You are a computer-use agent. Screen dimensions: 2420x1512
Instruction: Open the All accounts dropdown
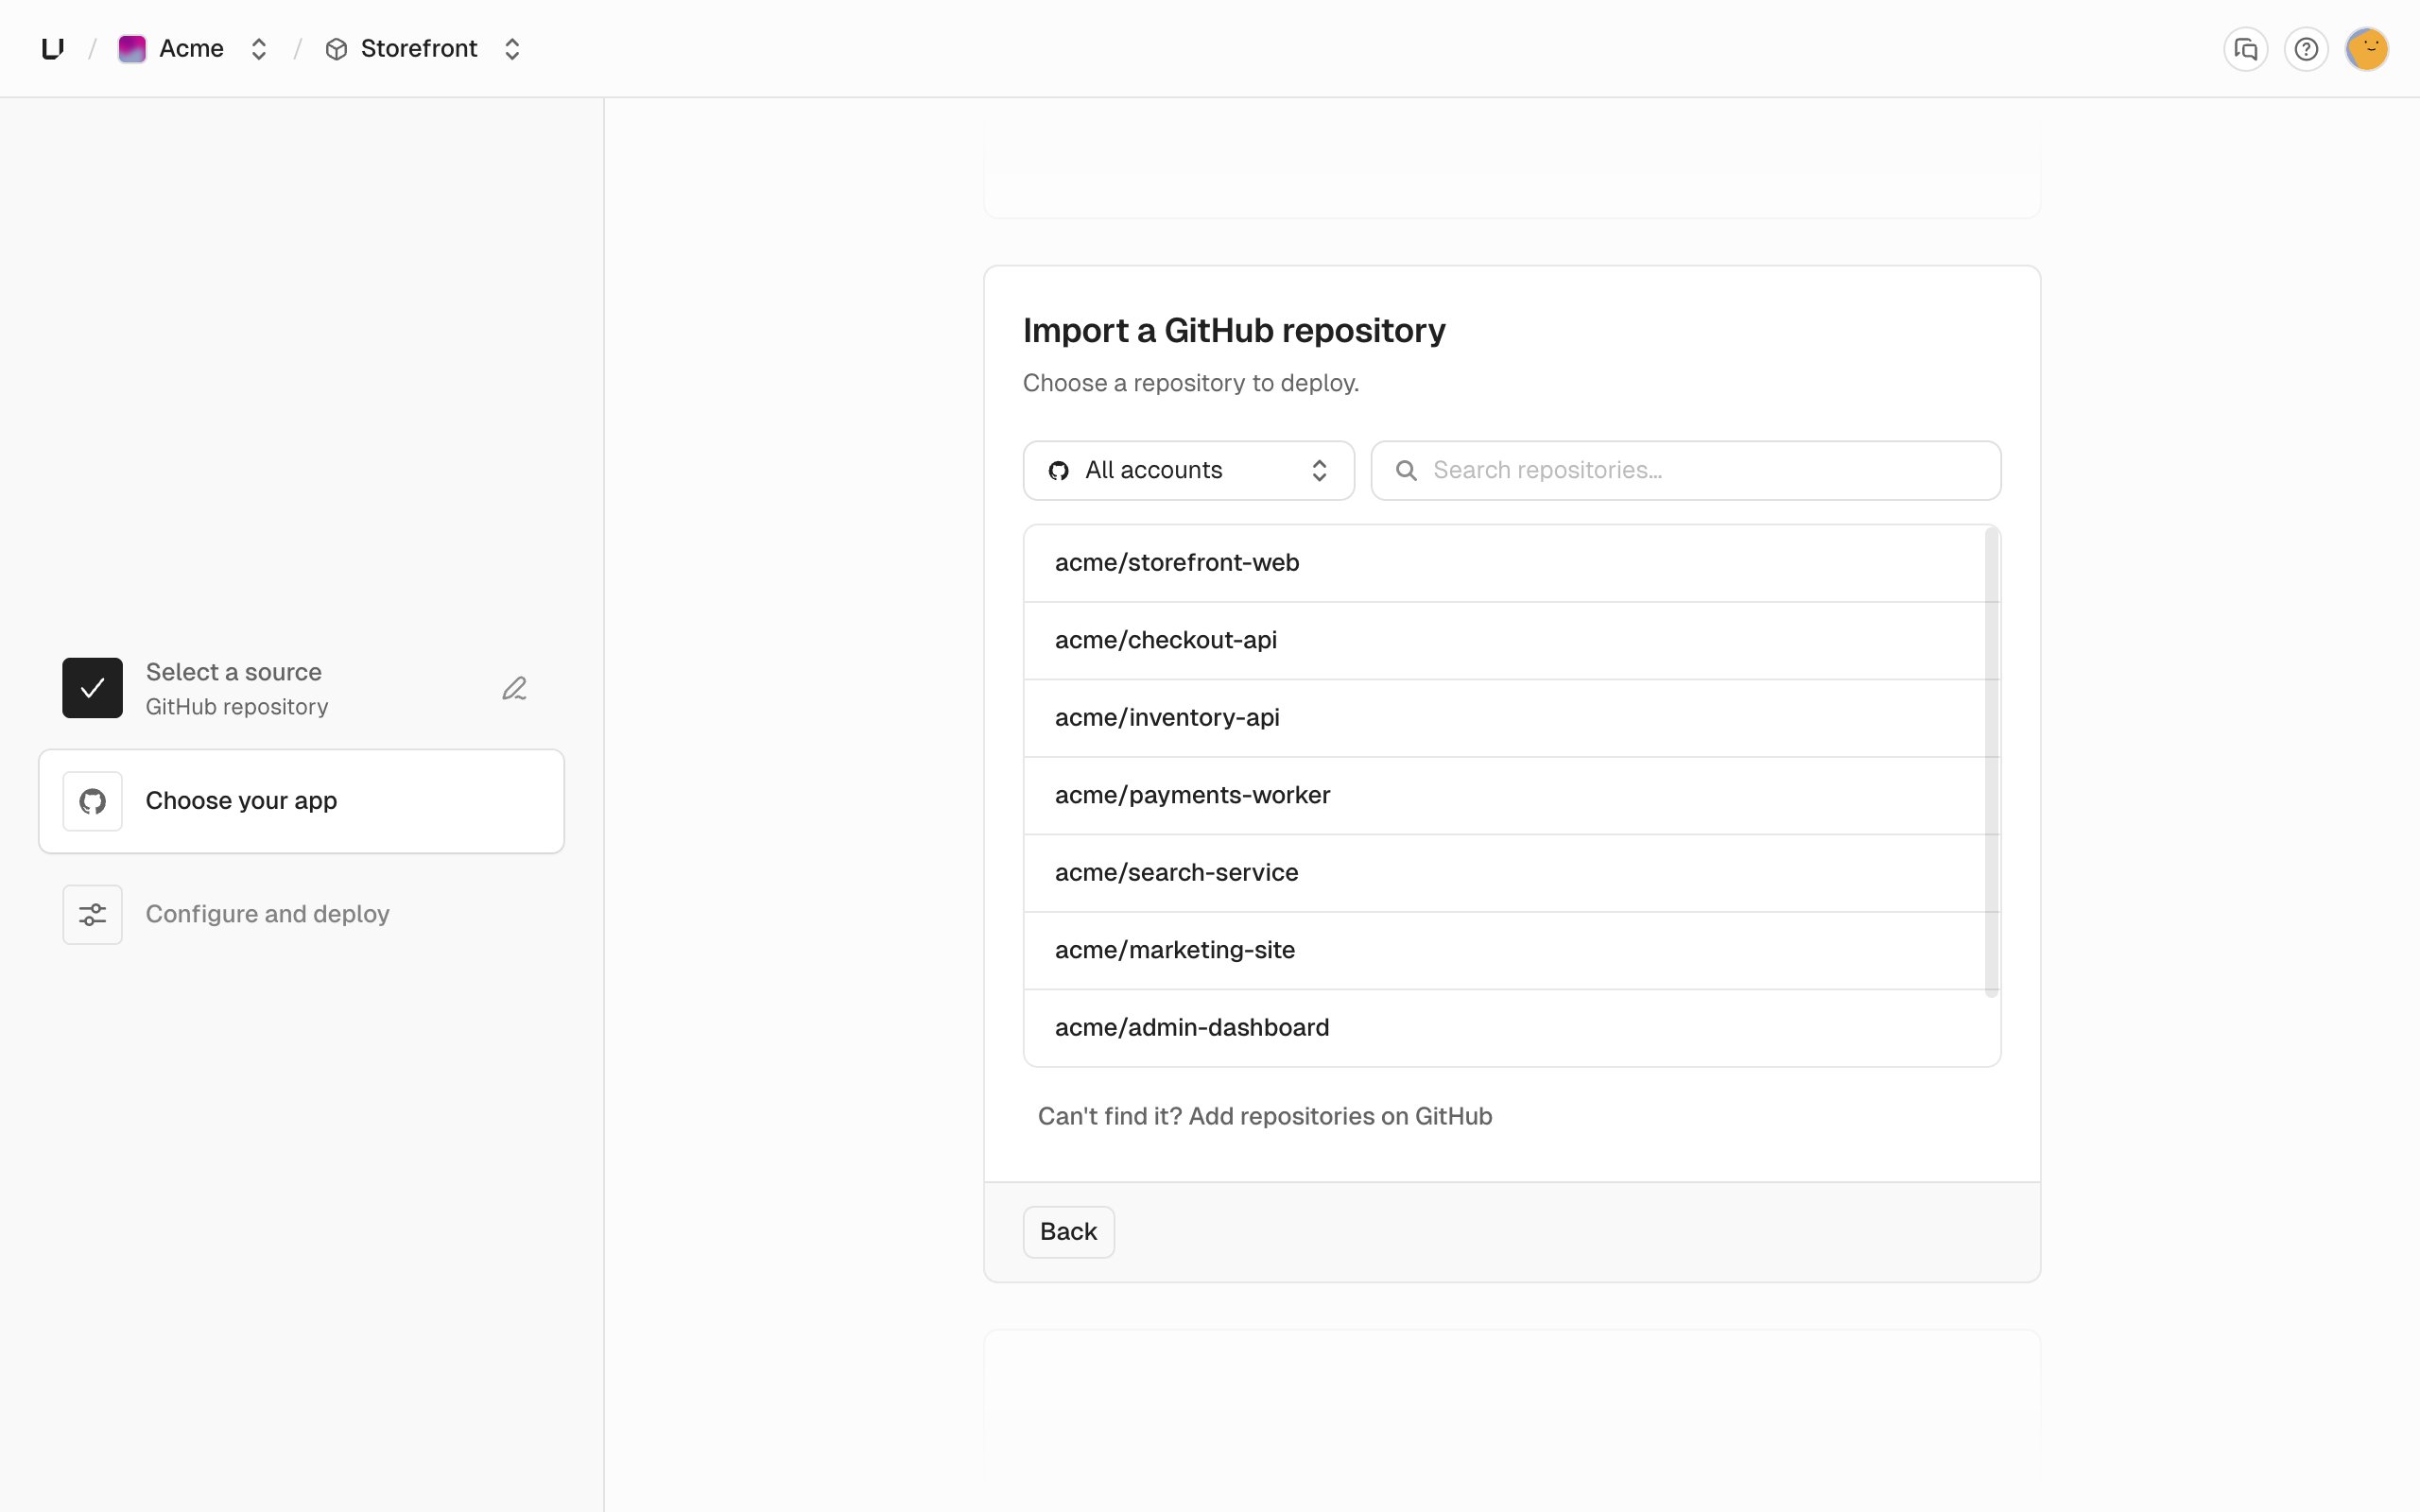(x=1188, y=470)
